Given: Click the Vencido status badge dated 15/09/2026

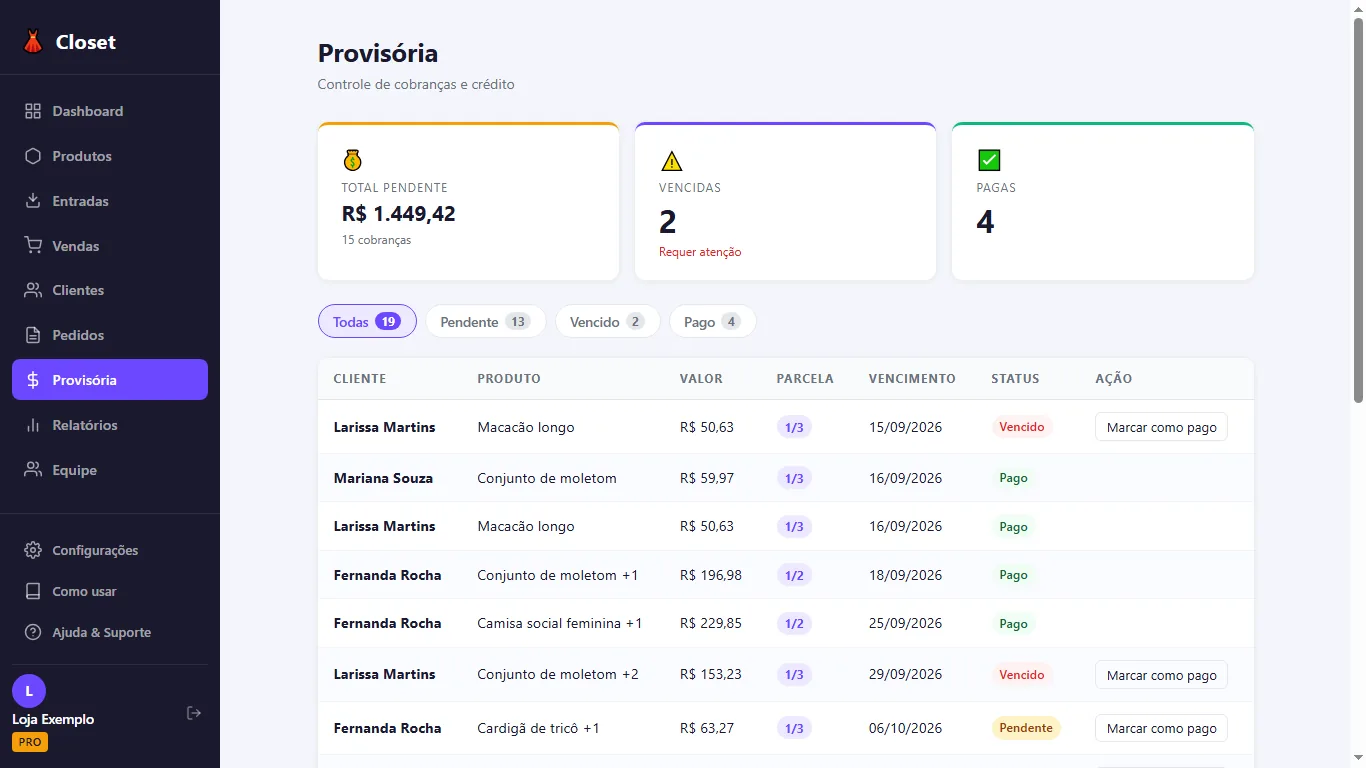Looking at the screenshot, I should tap(1022, 427).
